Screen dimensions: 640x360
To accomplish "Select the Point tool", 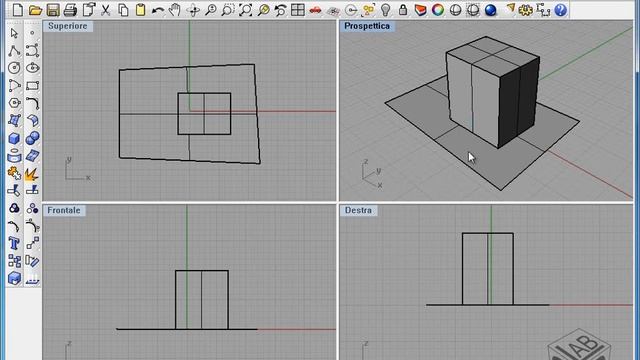I will click(32, 33).
